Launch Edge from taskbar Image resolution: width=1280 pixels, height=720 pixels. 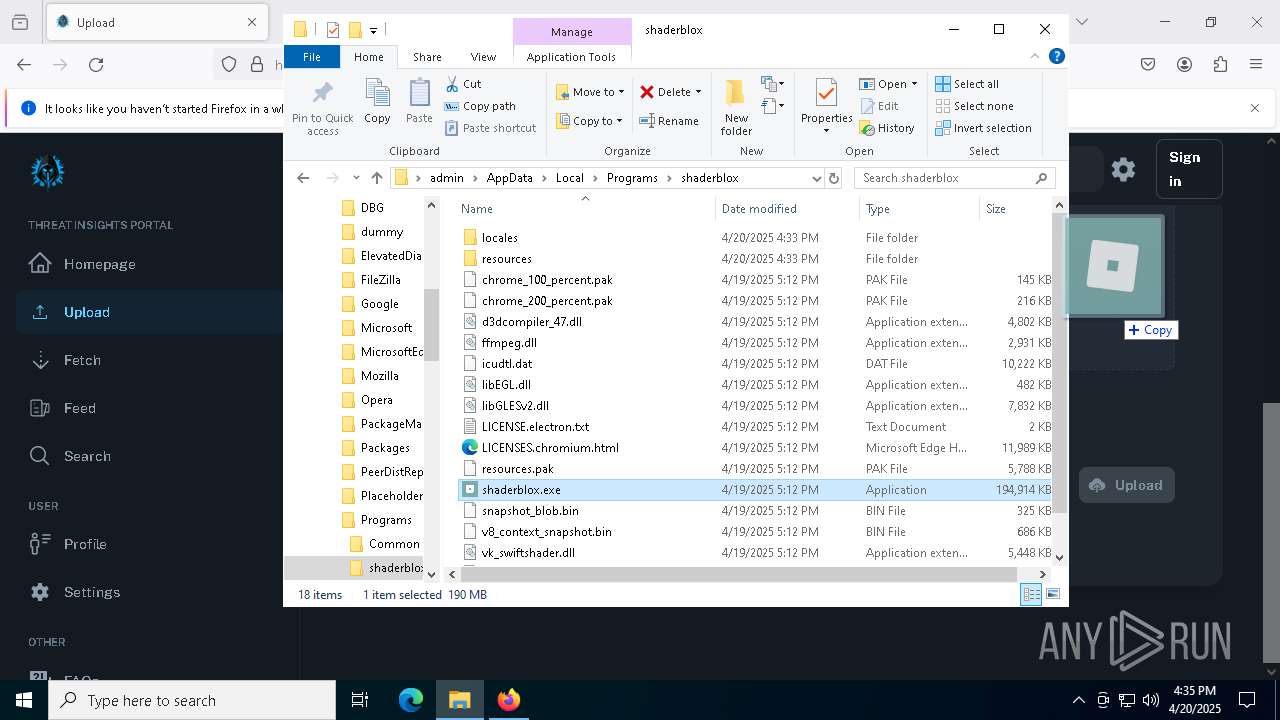411,700
